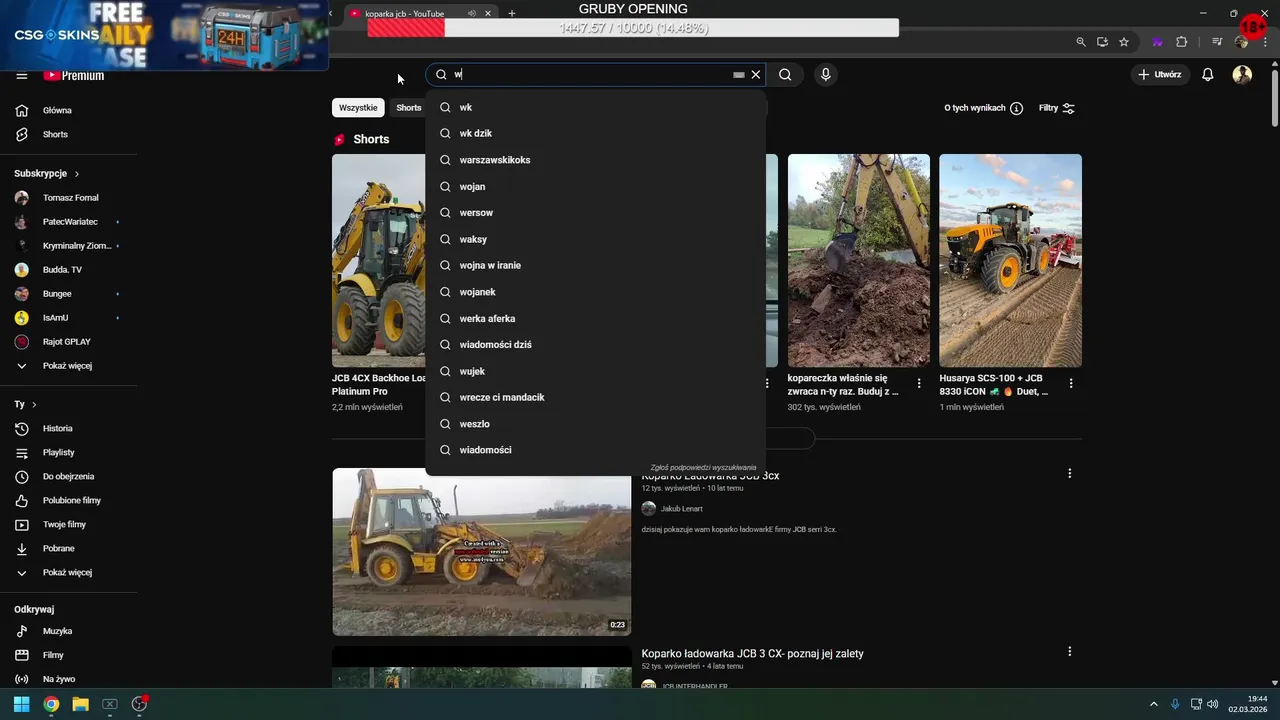Open the hamburger guide menu

pyautogui.click(x=21, y=76)
